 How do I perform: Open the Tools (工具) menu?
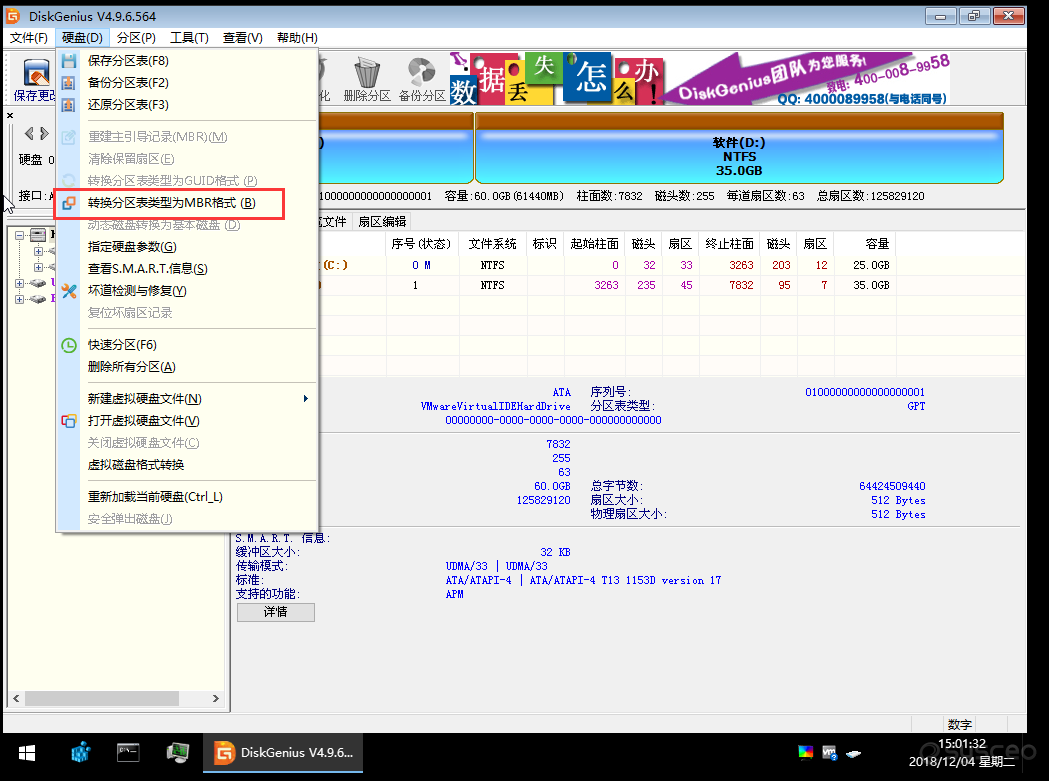[189, 38]
